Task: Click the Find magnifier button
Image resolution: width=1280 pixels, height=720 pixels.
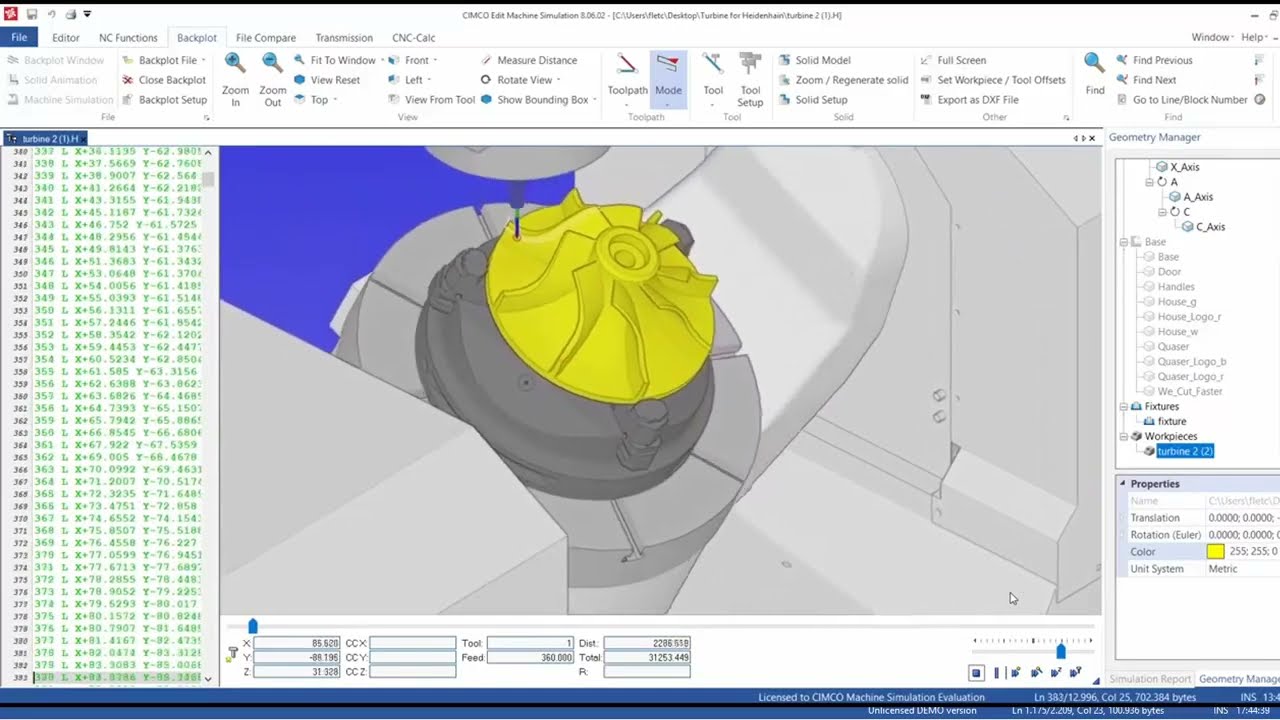Action: tap(1095, 75)
